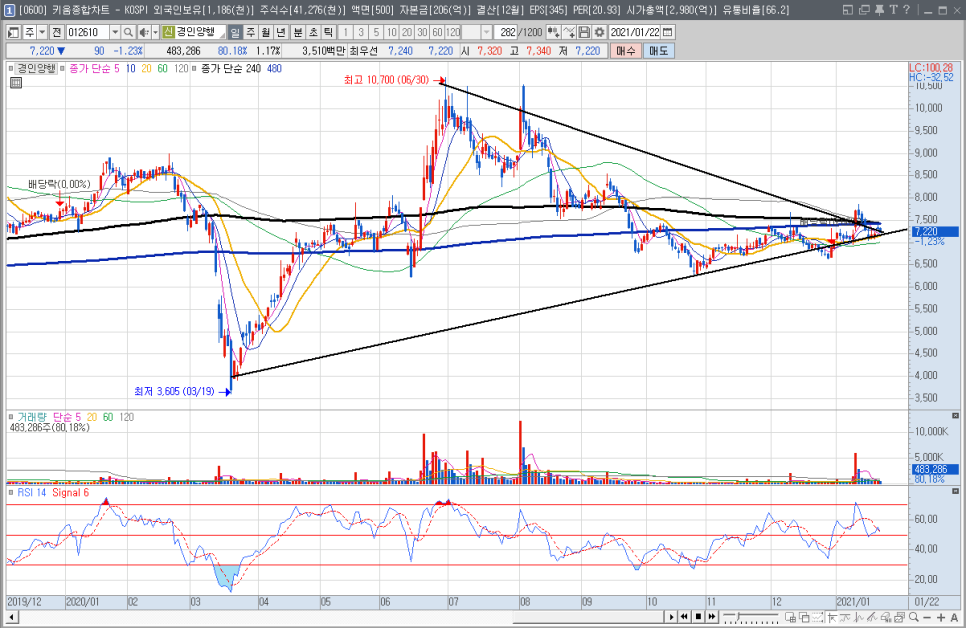The width and height of the screenshot is (966, 628).
Task: Select the 분 minute period toggle
Action: 297,32
